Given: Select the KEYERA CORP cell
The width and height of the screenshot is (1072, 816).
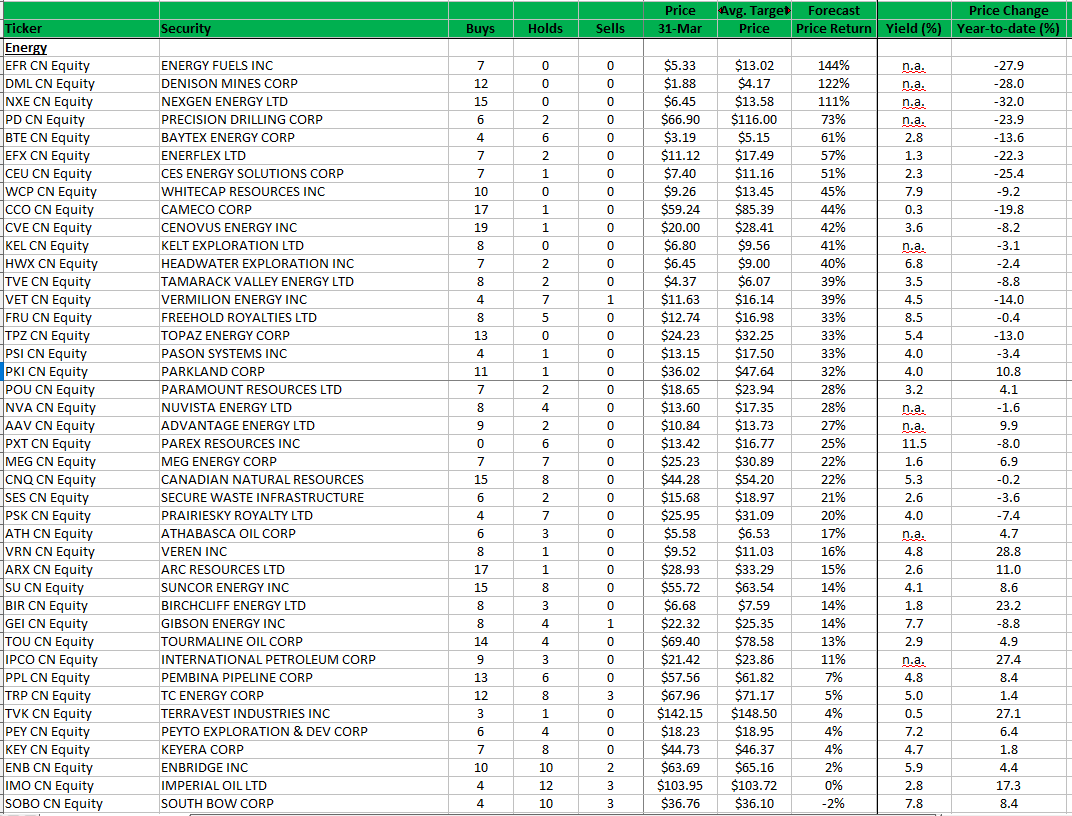Looking at the screenshot, I should click(x=304, y=750).
